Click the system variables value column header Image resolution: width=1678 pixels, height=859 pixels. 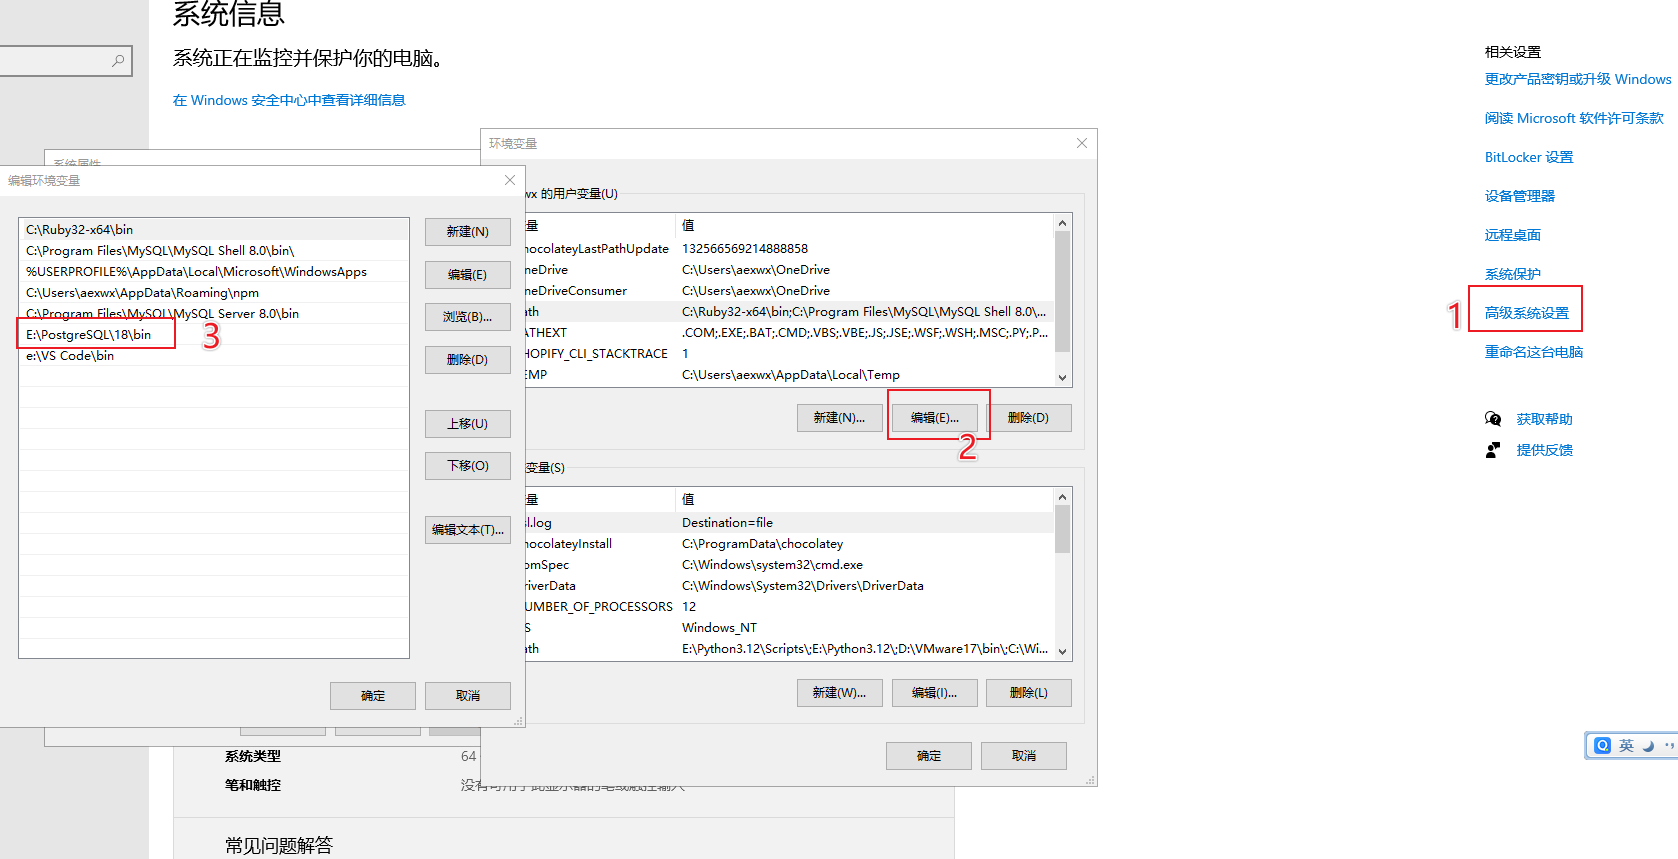click(x=865, y=500)
